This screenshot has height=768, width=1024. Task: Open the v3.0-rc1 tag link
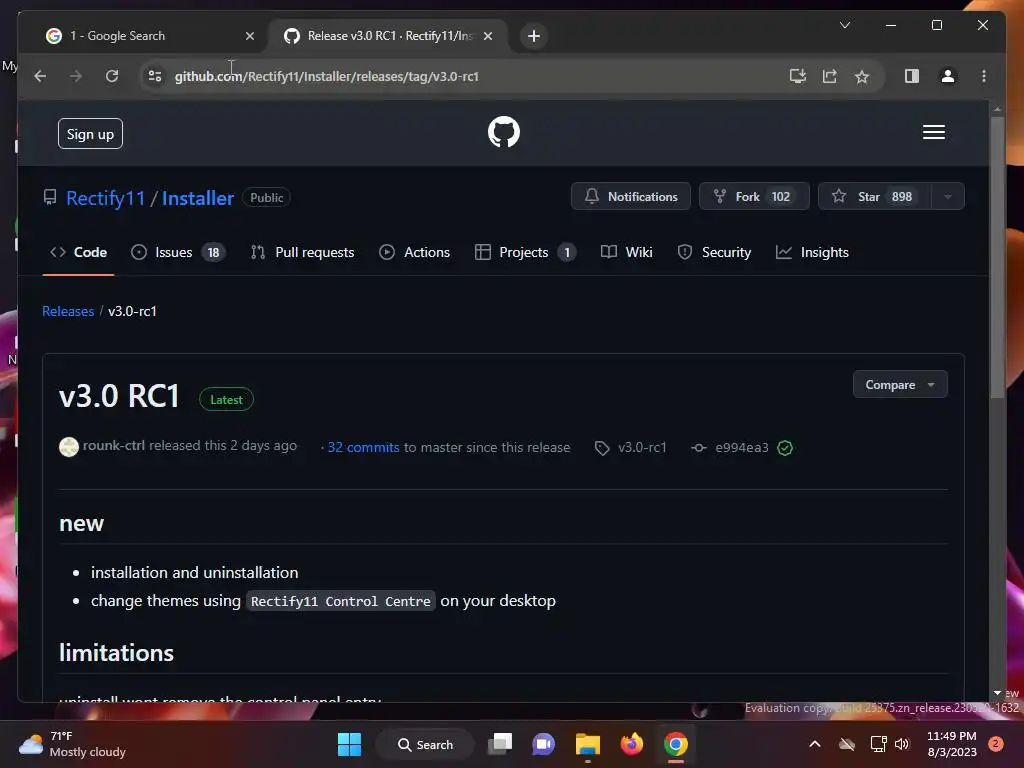click(631, 447)
